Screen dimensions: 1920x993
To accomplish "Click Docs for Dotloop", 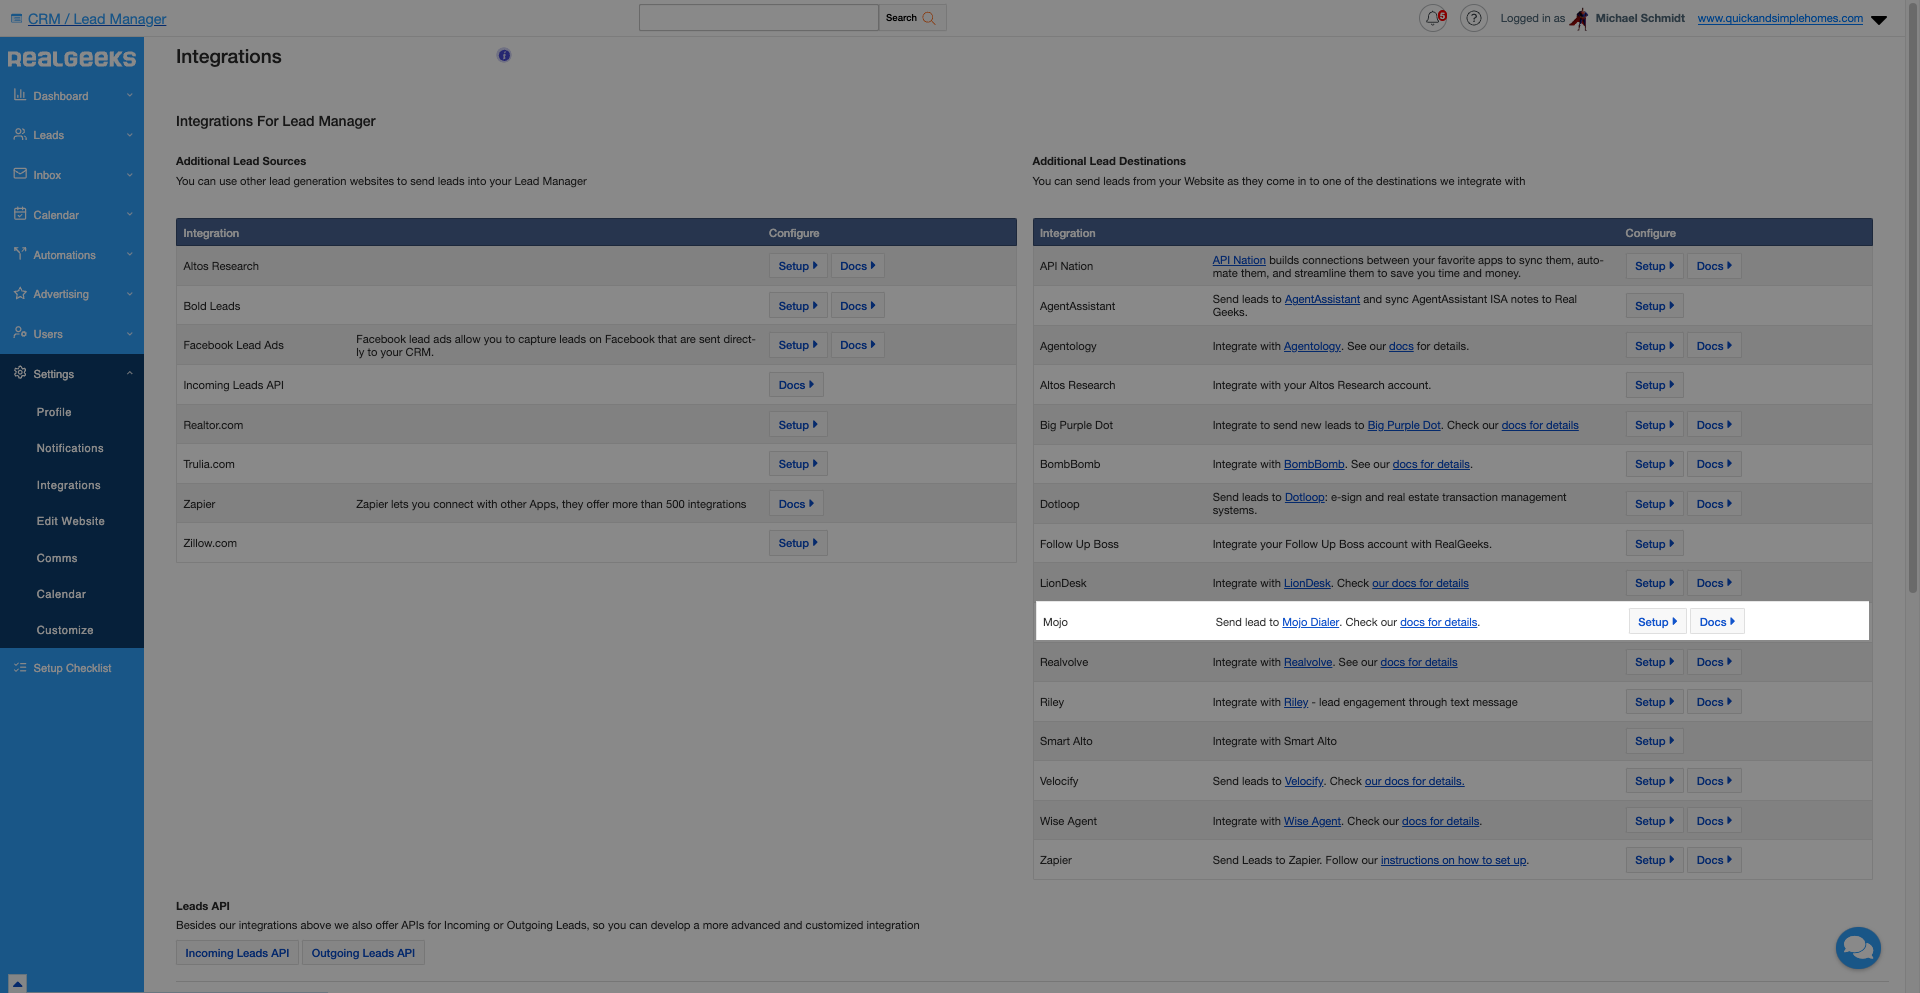I will [1714, 504].
